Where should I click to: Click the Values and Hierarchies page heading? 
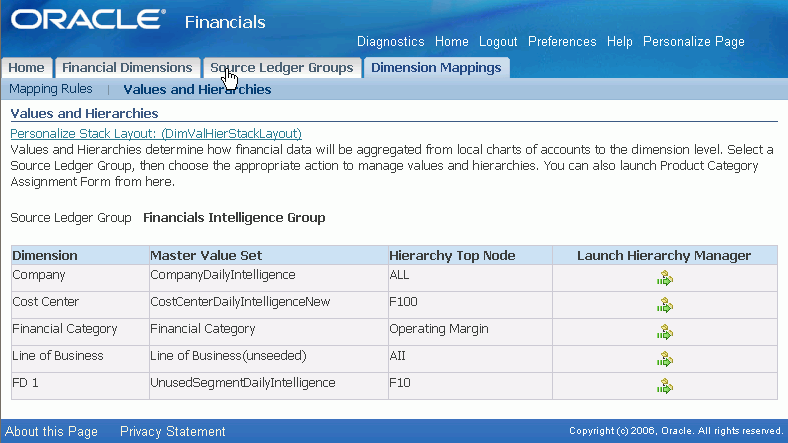(x=84, y=114)
